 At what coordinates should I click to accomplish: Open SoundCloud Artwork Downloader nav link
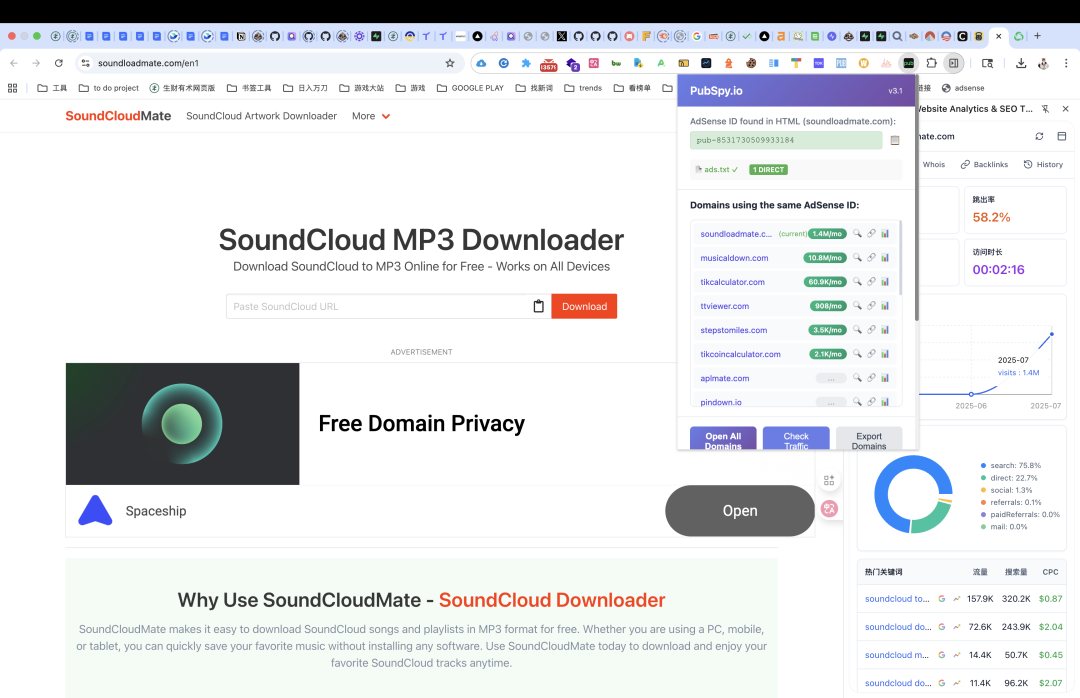[261, 116]
